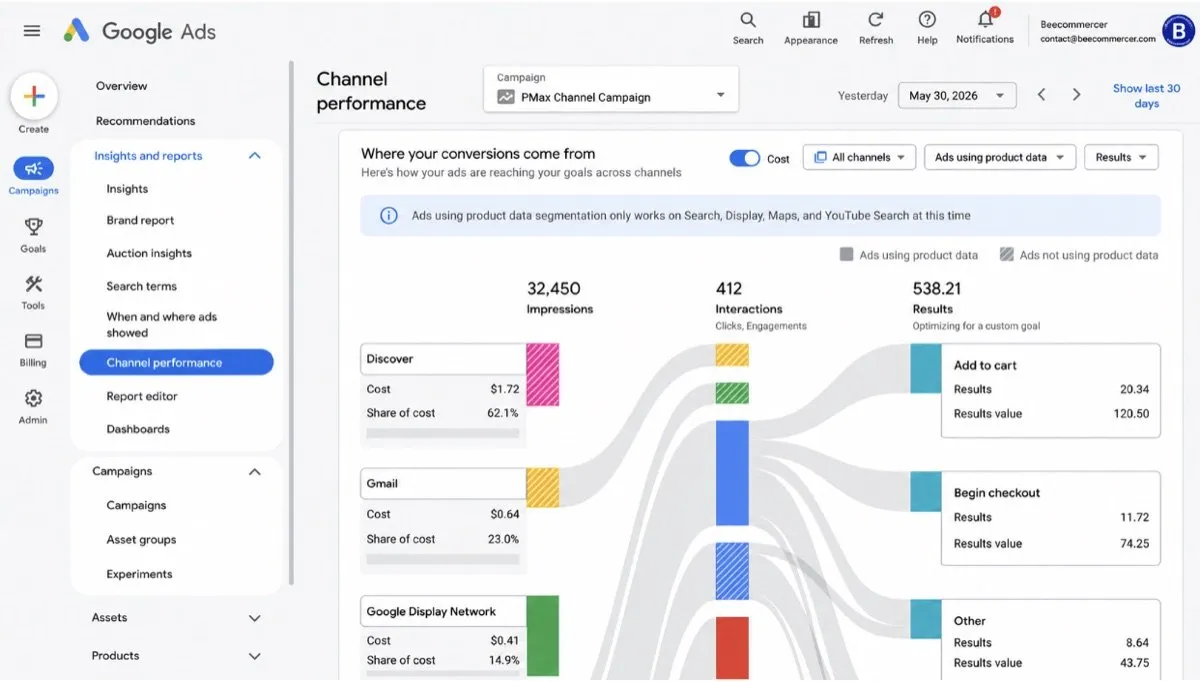Click the solid blue interactions bar
Screen dimensions: 1200x682
pos(732,473)
